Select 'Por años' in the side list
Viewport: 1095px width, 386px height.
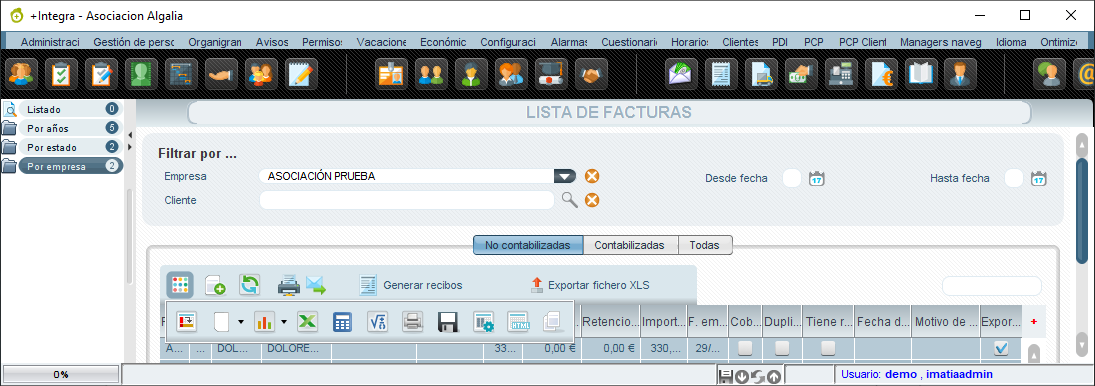[x=70, y=128]
